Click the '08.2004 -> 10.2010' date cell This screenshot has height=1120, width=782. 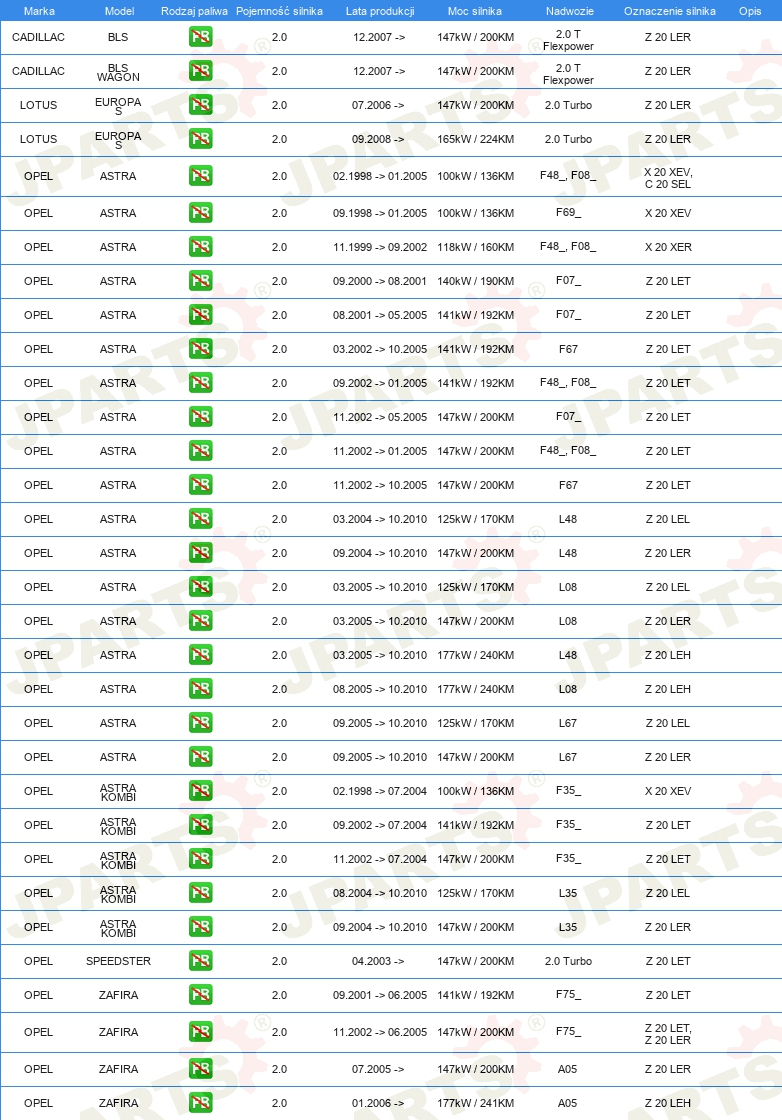[x=380, y=893]
